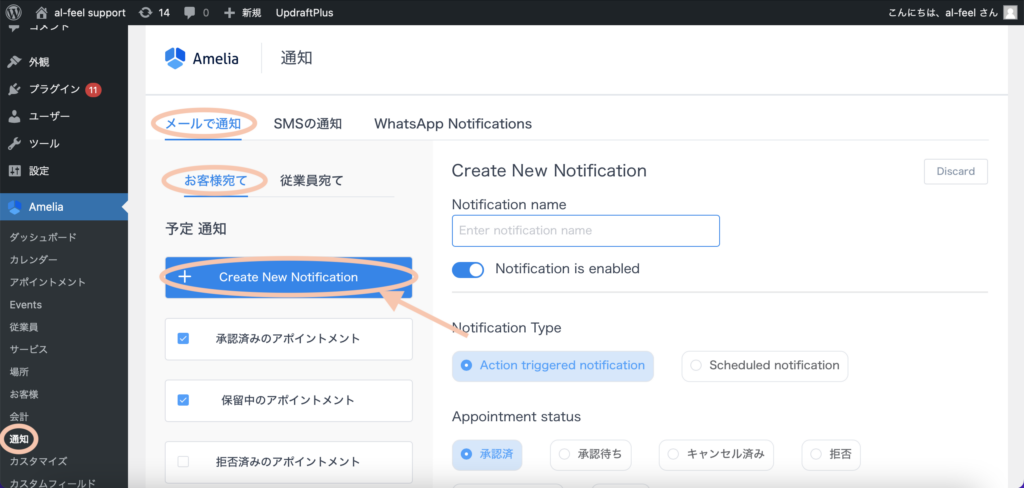The image size is (1024, 488).
Task: Click the Notification name input field
Action: pyautogui.click(x=585, y=231)
